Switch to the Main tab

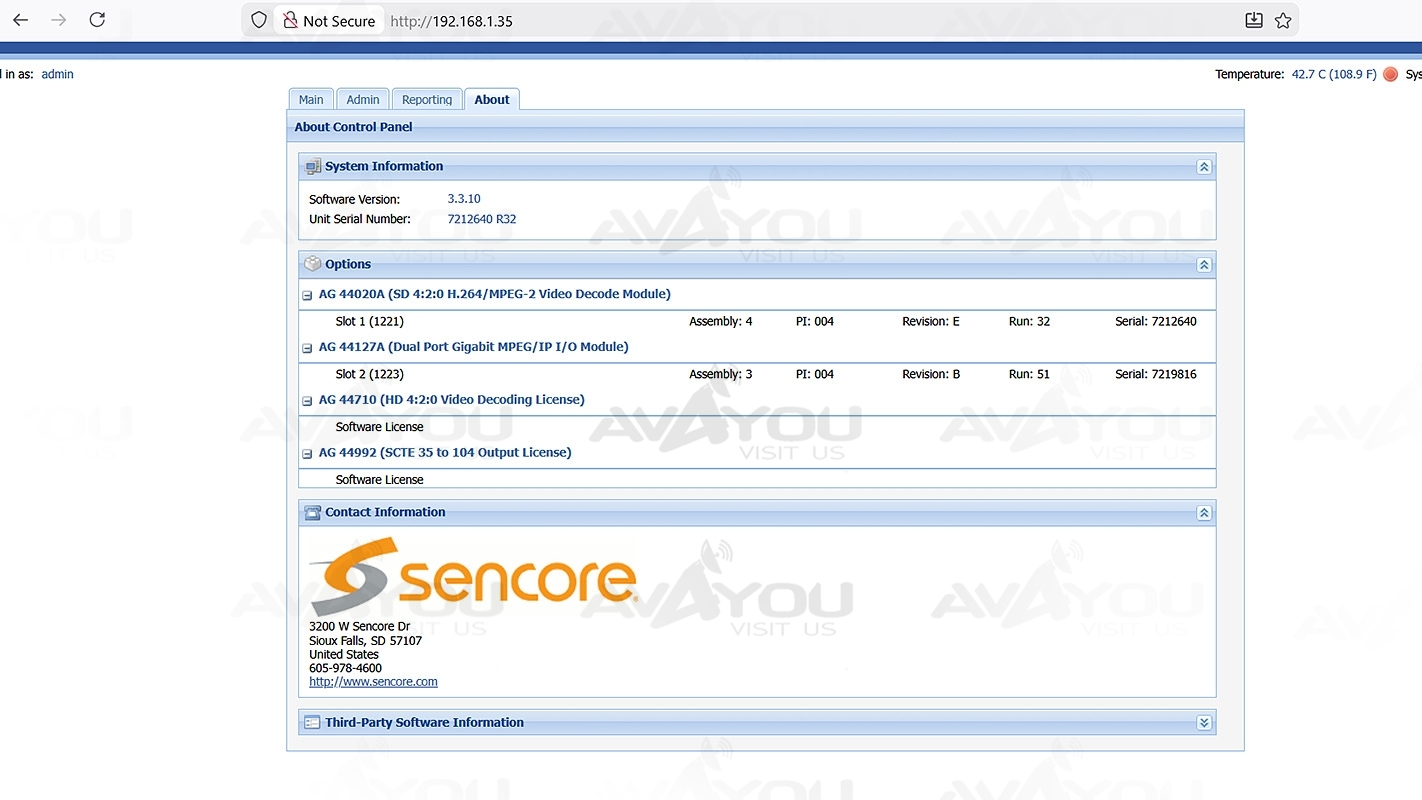coord(311,100)
